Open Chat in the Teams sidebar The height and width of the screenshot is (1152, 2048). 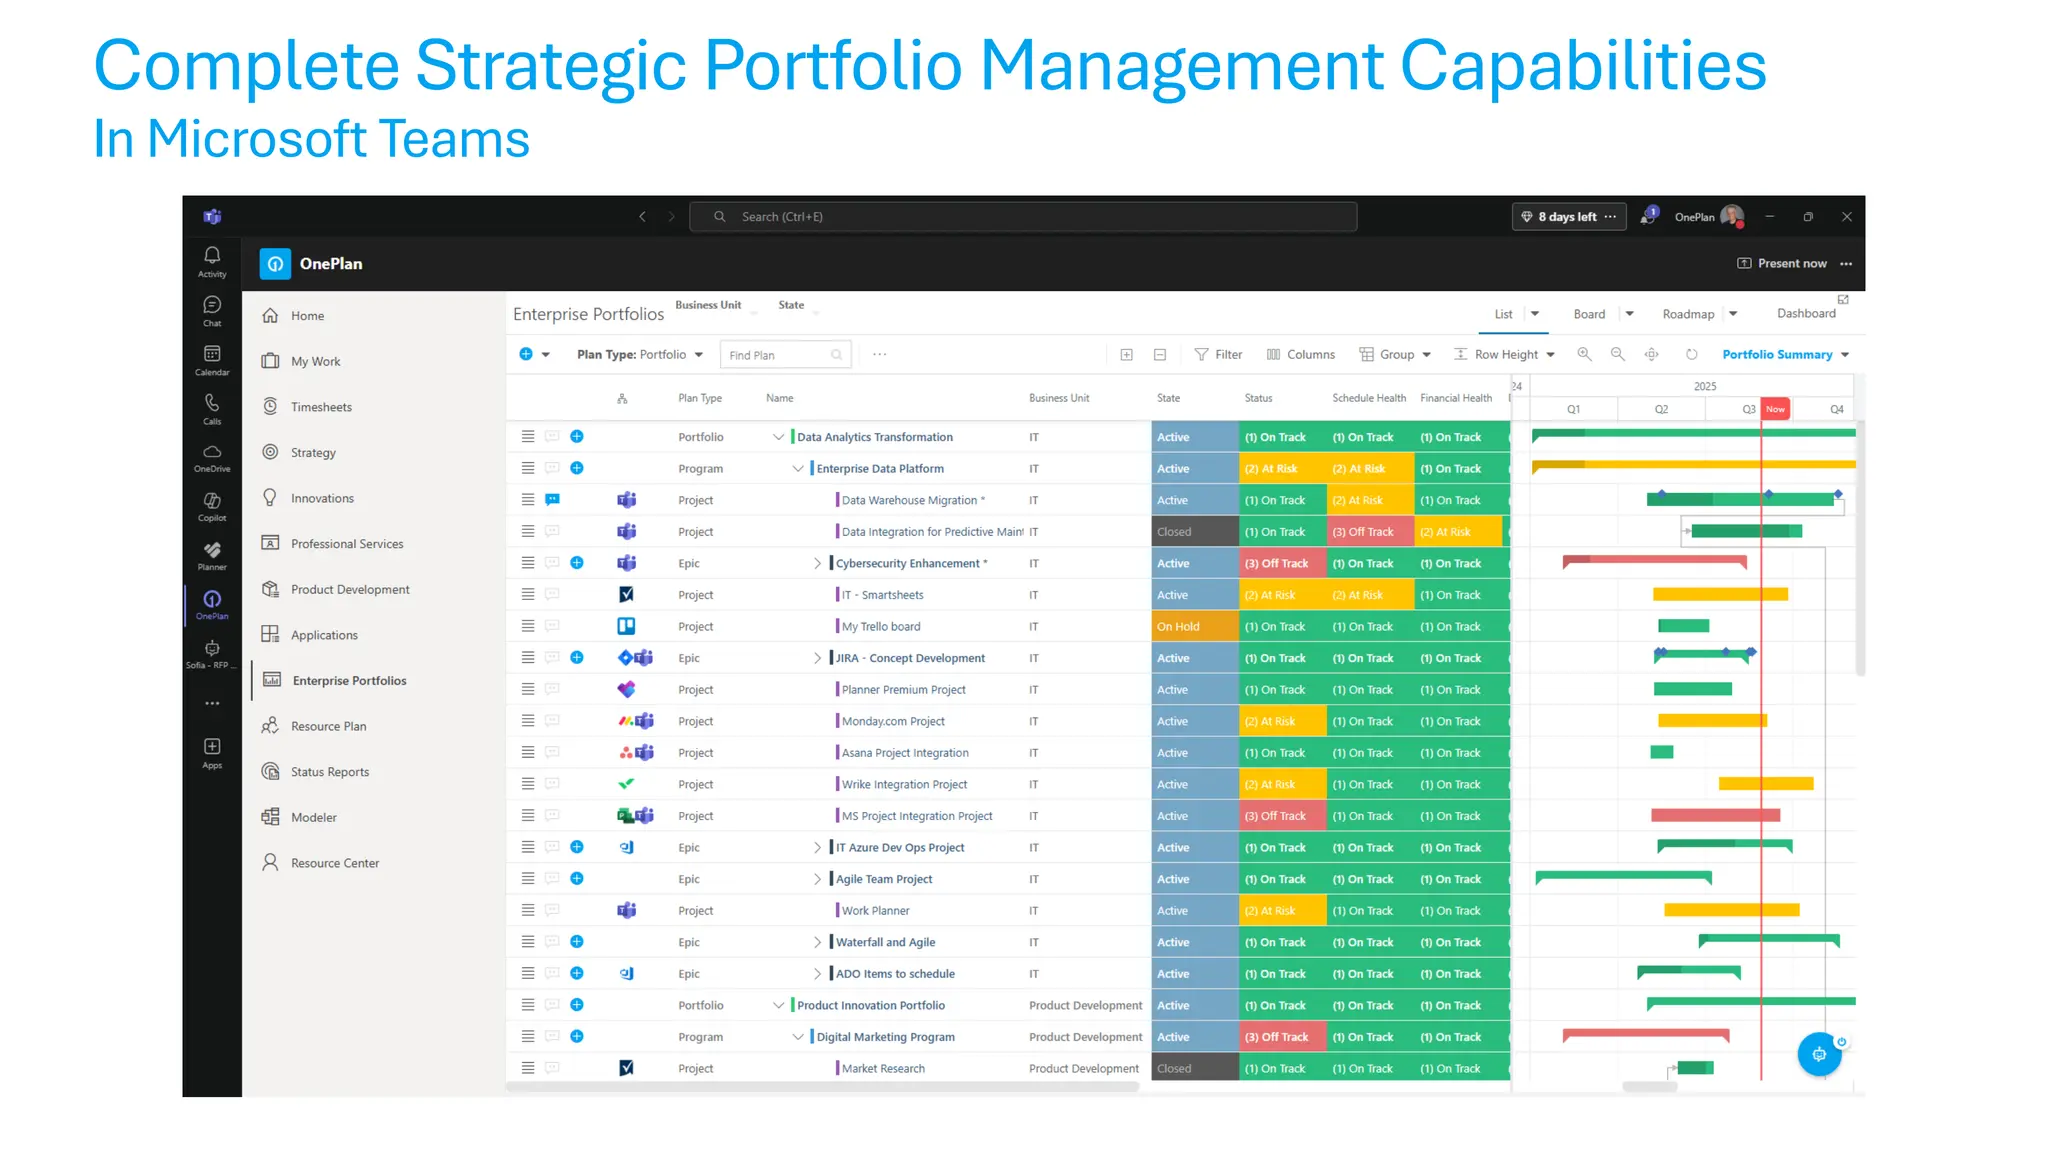[x=212, y=311]
